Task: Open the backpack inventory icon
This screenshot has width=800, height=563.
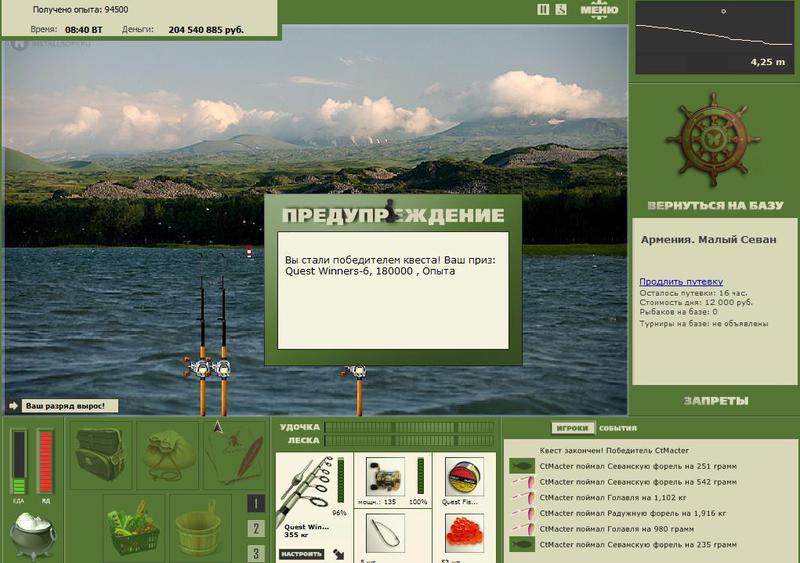Action: point(101,454)
